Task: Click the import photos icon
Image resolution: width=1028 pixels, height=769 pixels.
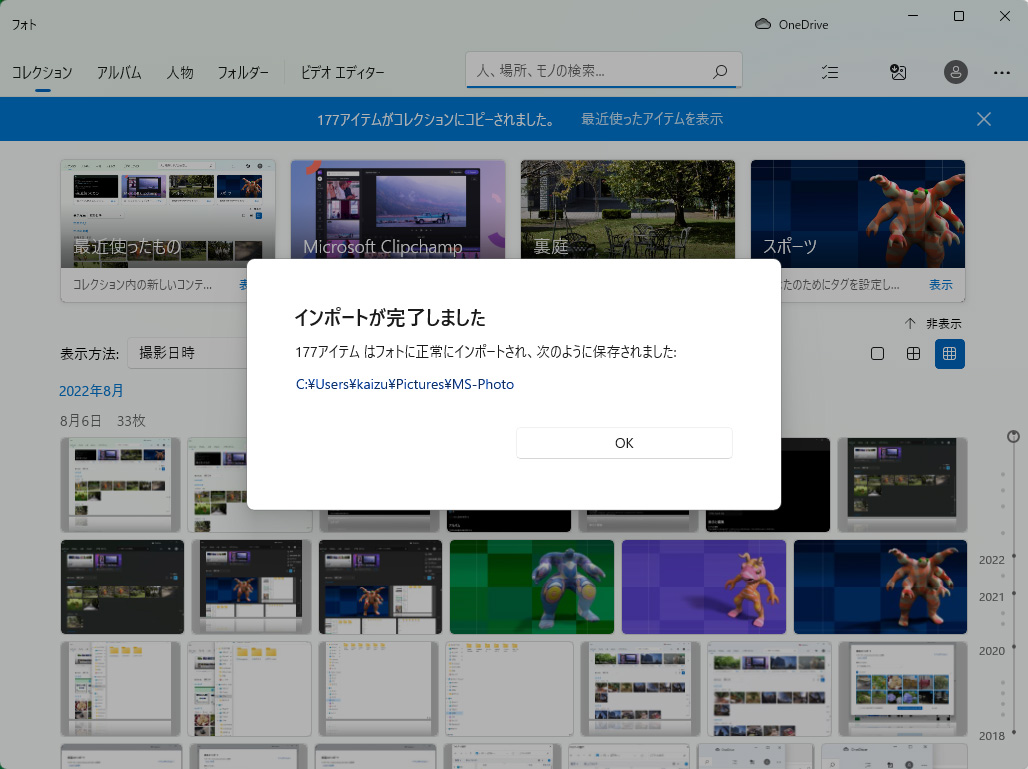Action: pyautogui.click(x=898, y=72)
